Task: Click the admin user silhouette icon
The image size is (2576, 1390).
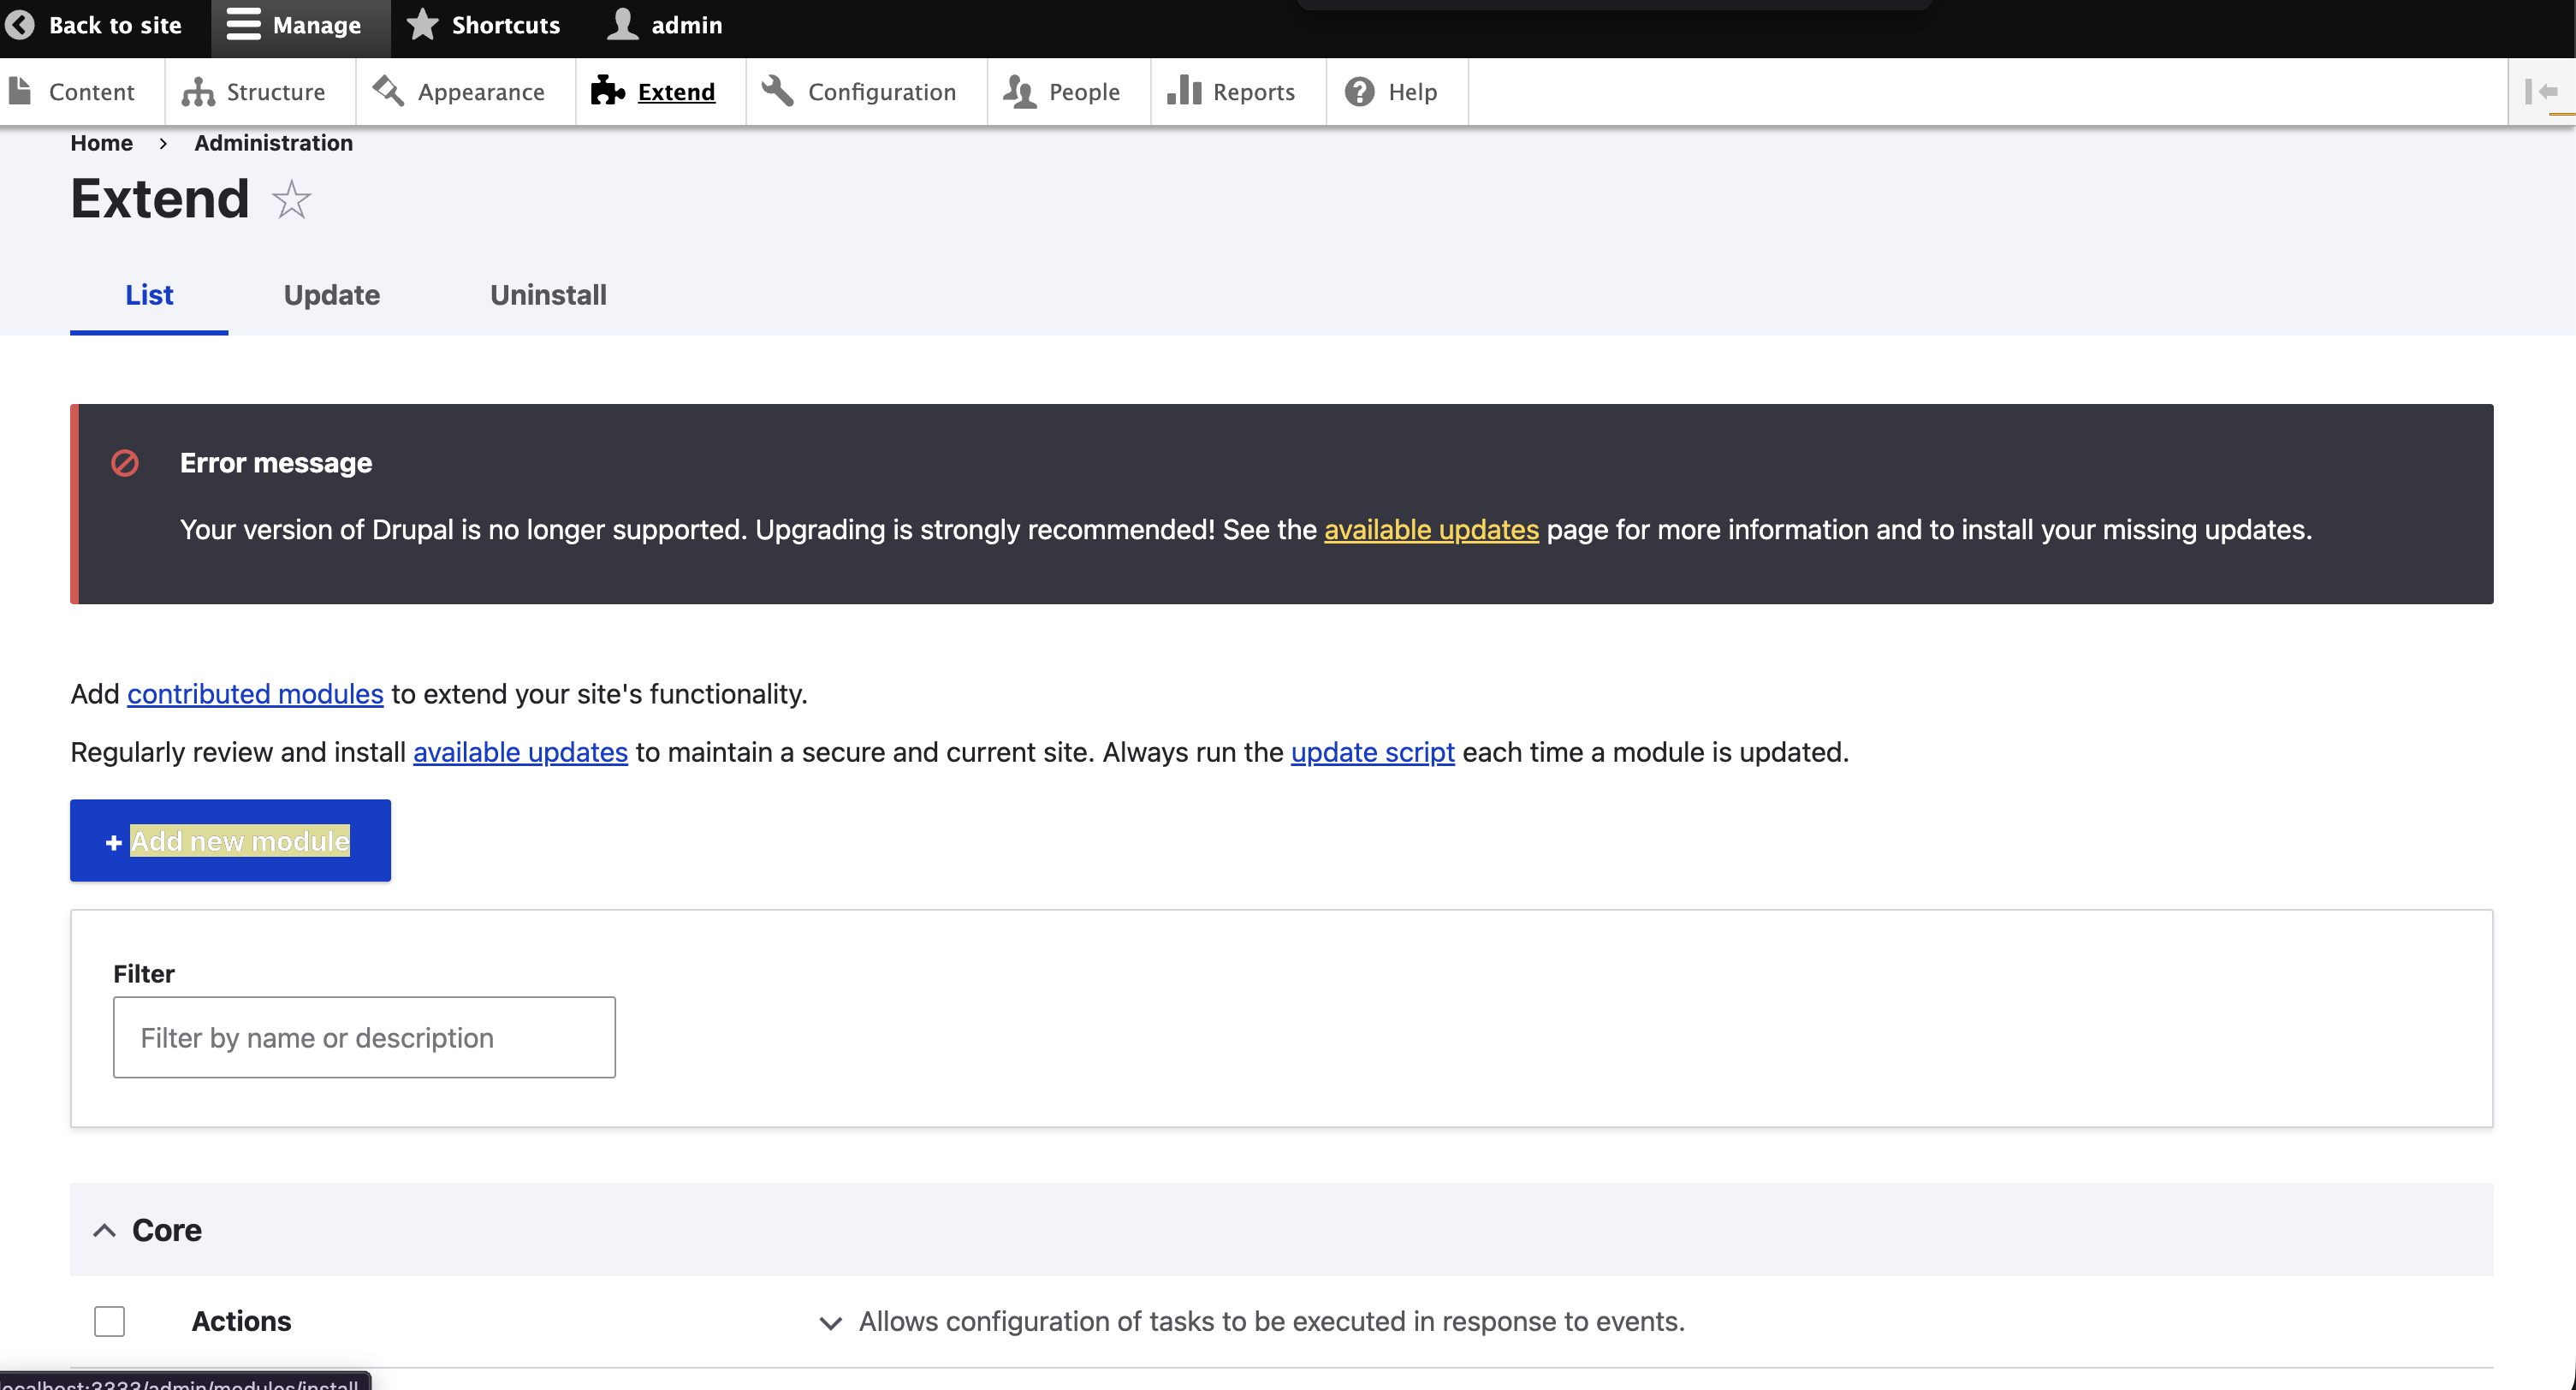Action: coord(622,24)
